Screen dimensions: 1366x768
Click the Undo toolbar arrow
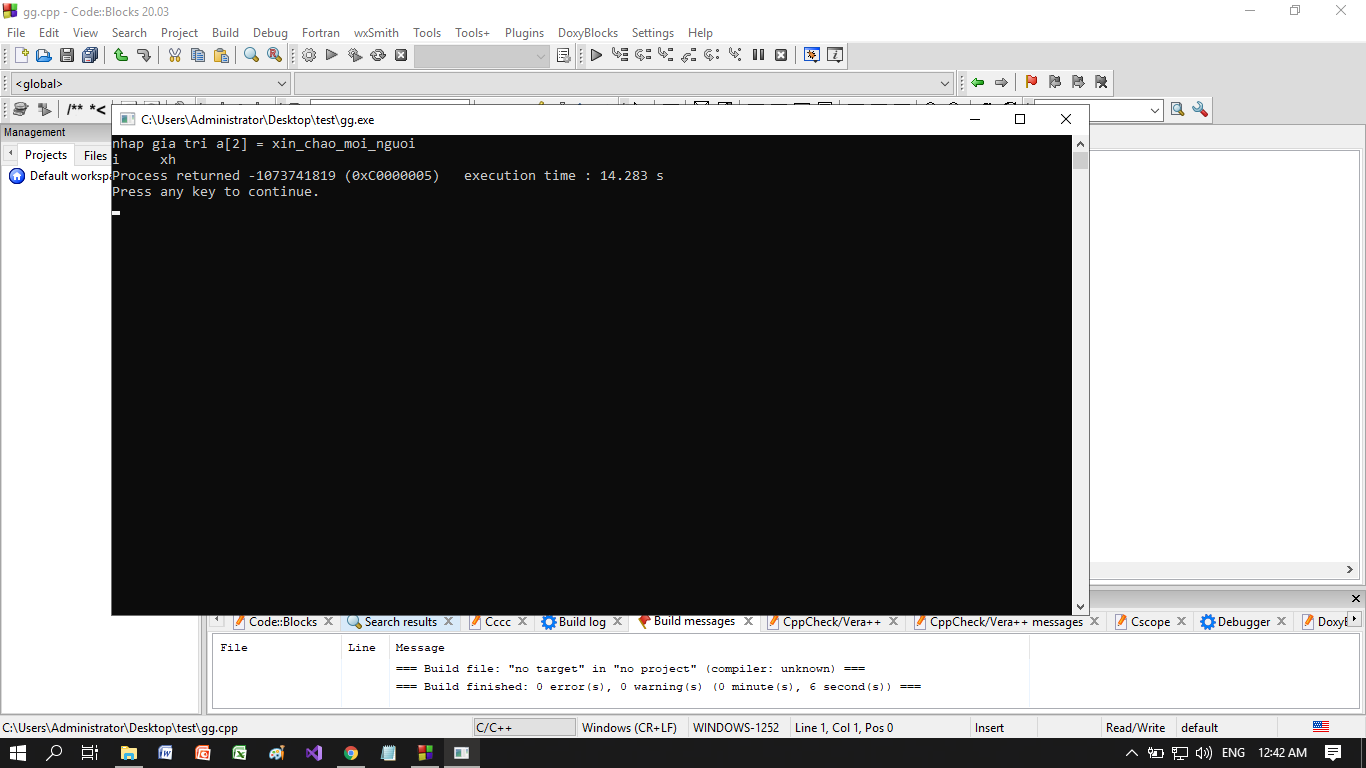click(121, 56)
